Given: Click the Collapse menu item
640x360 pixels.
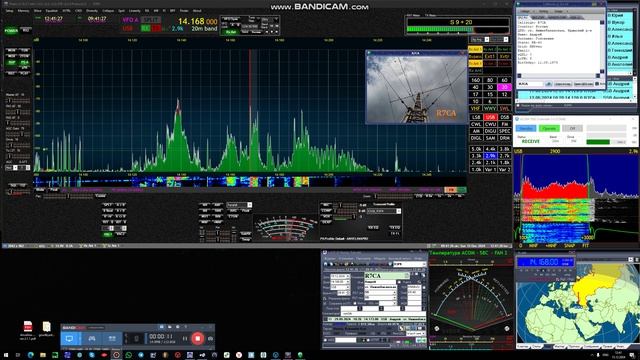Looking at the screenshot, I should [x=108, y=11].
